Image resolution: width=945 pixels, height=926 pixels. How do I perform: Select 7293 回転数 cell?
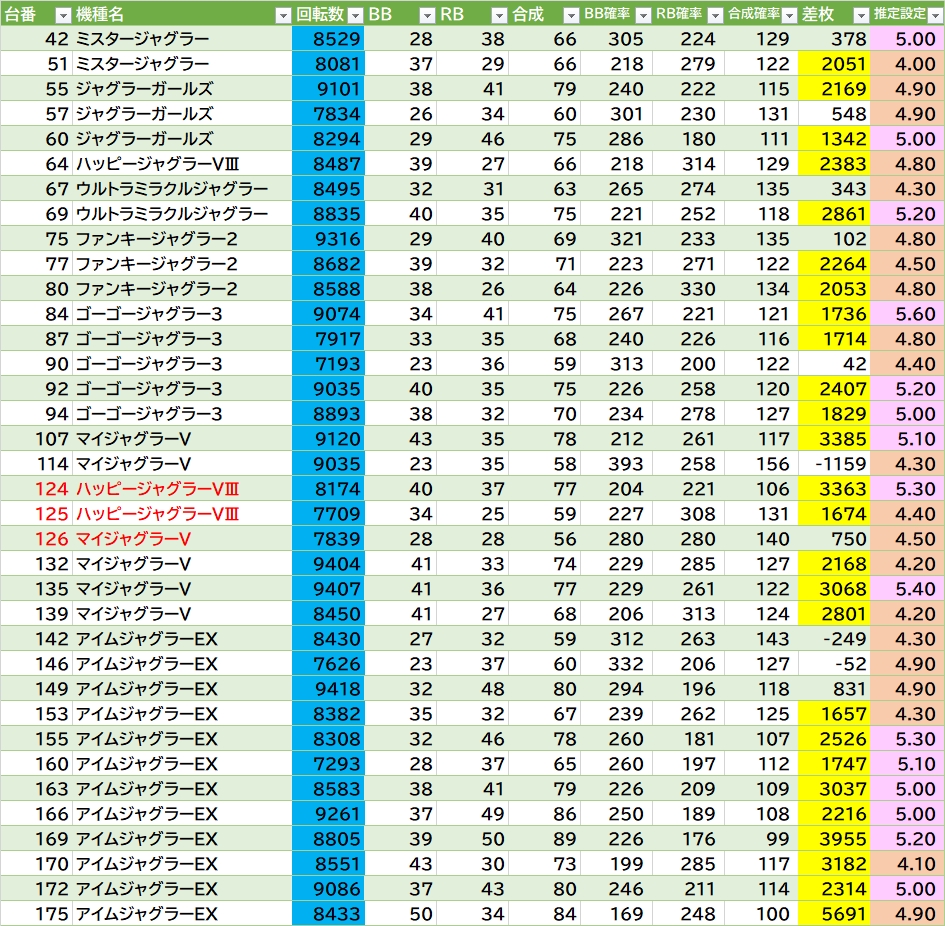pyautogui.click(x=328, y=764)
